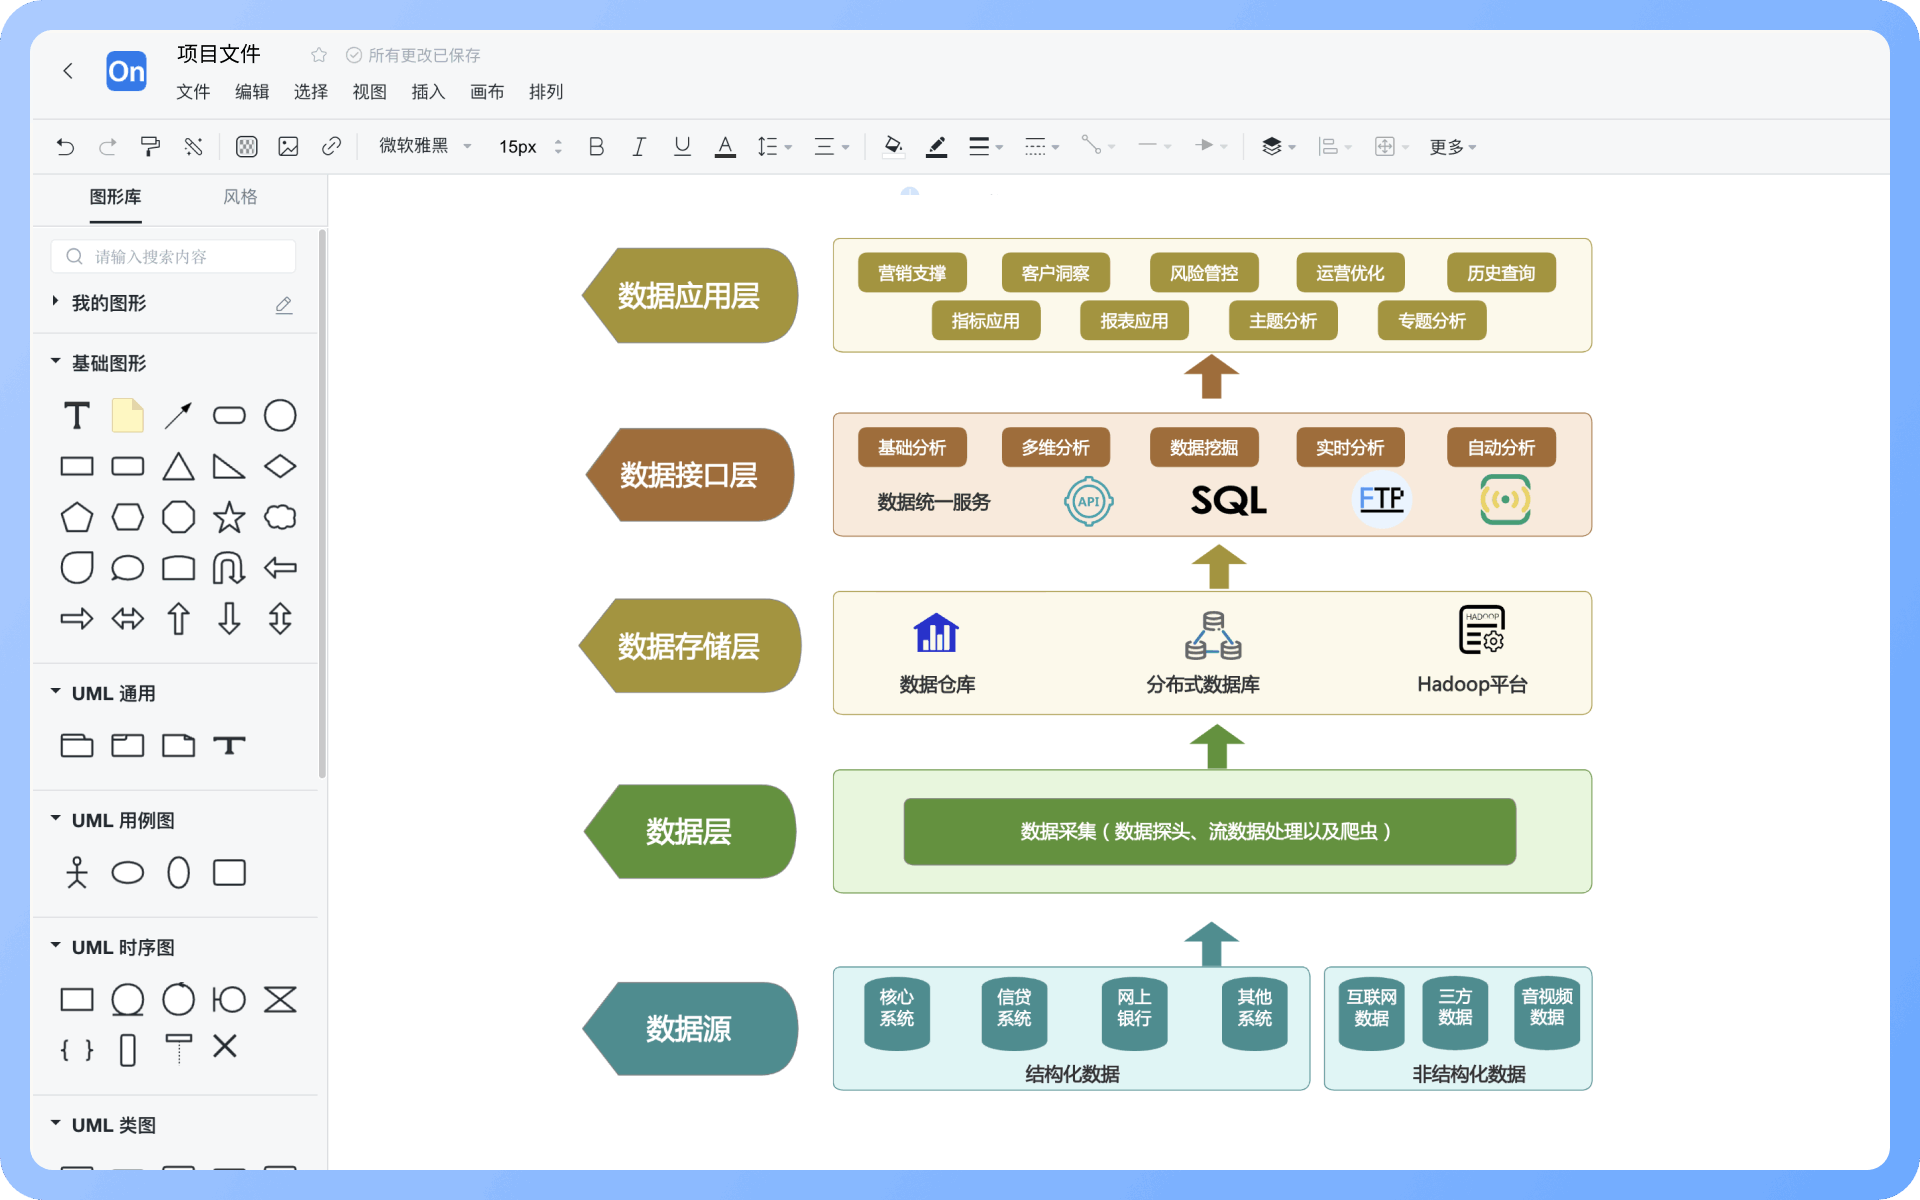Select the UML actor stick figure

pyautogui.click(x=77, y=872)
